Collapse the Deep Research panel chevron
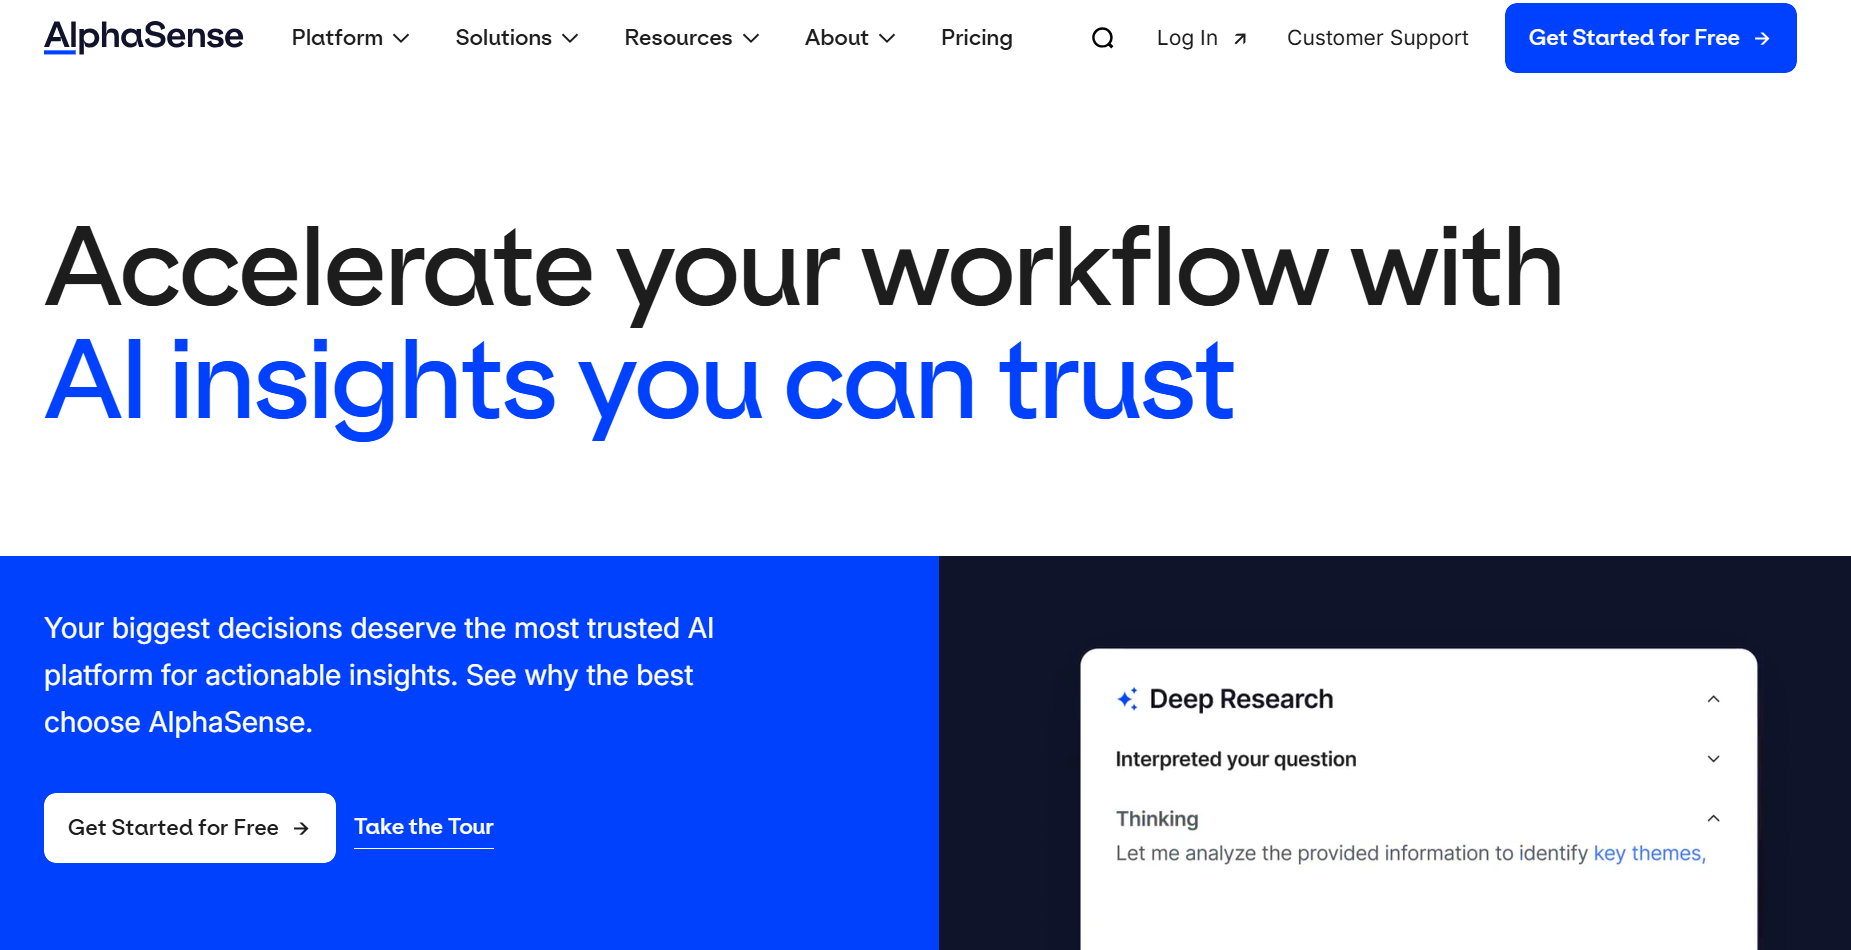1851x950 pixels. tap(1713, 699)
